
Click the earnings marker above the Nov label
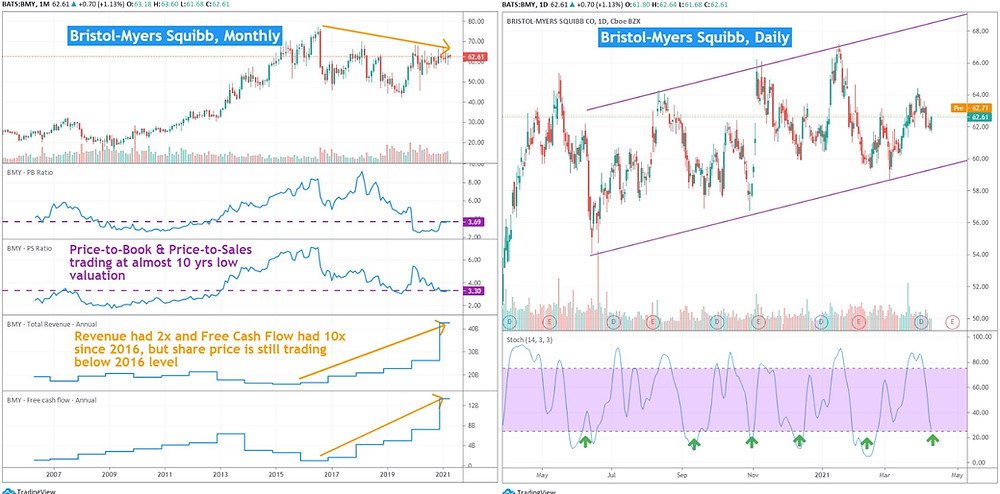point(758,321)
